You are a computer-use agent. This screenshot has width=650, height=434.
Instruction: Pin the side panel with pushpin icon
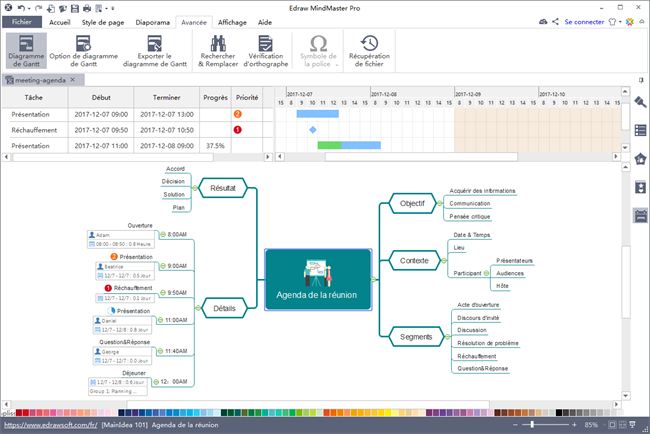tap(641, 80)
